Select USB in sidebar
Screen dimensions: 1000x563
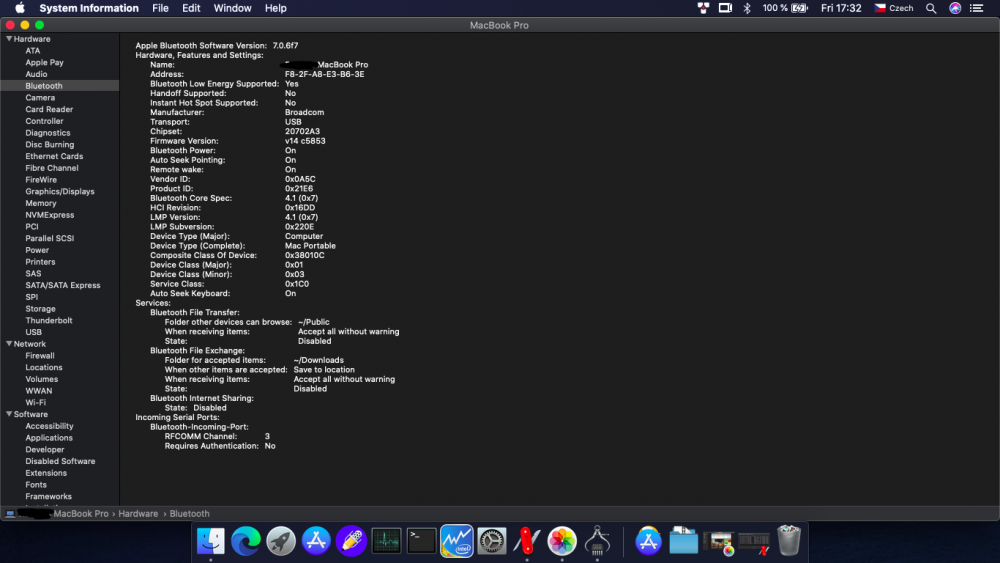(x=33, y=332)
